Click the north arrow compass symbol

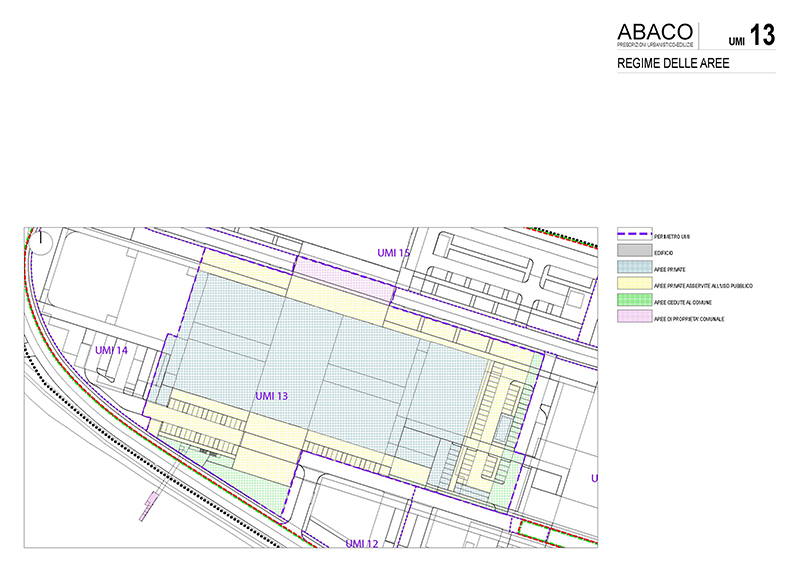point(41,241)
